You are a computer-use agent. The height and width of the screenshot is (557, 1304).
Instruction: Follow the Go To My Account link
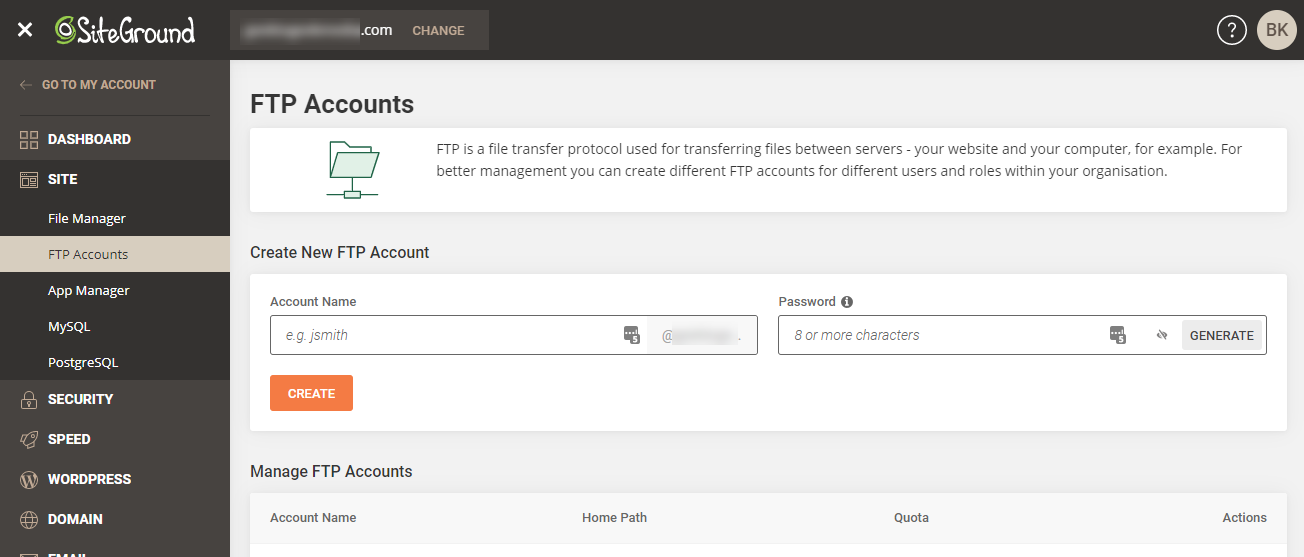tap(98, 85)
